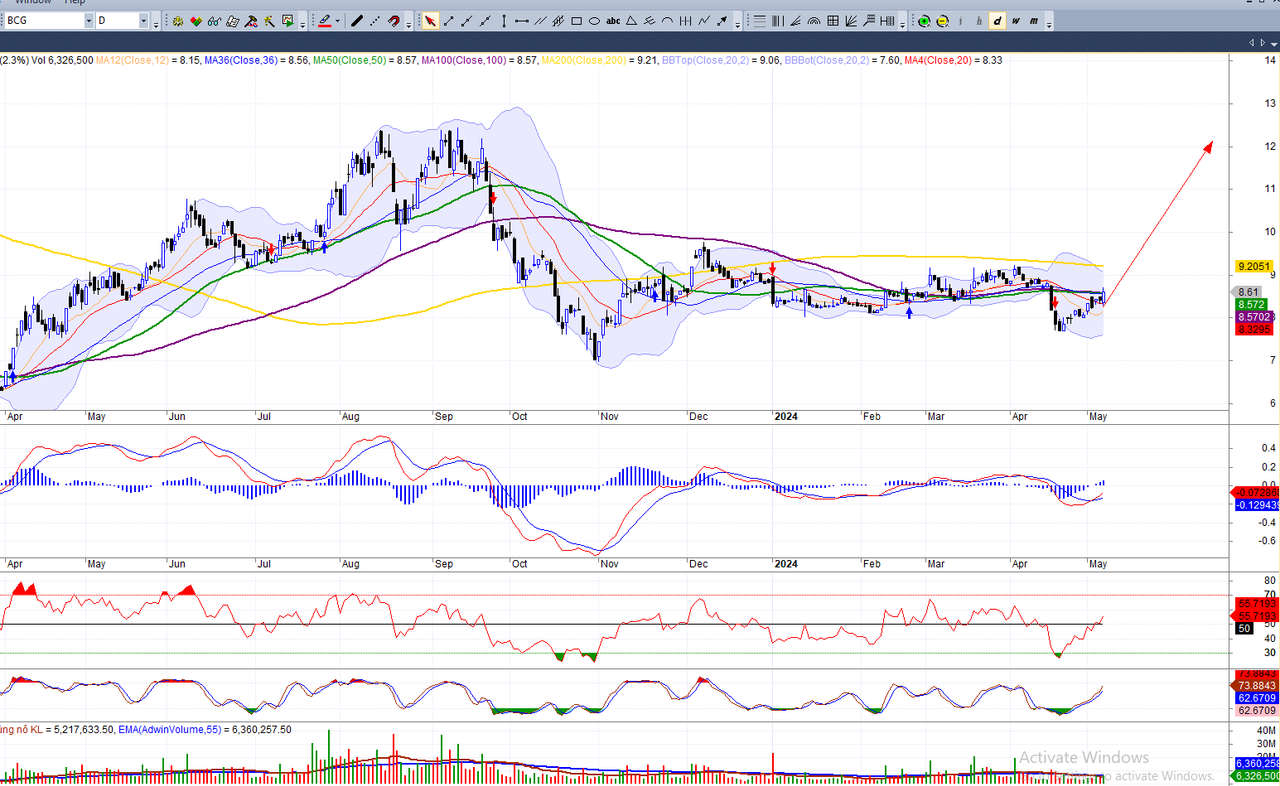Select the arrow marker drawing tool
The image size is (1280, 786).
pos(722,21)
